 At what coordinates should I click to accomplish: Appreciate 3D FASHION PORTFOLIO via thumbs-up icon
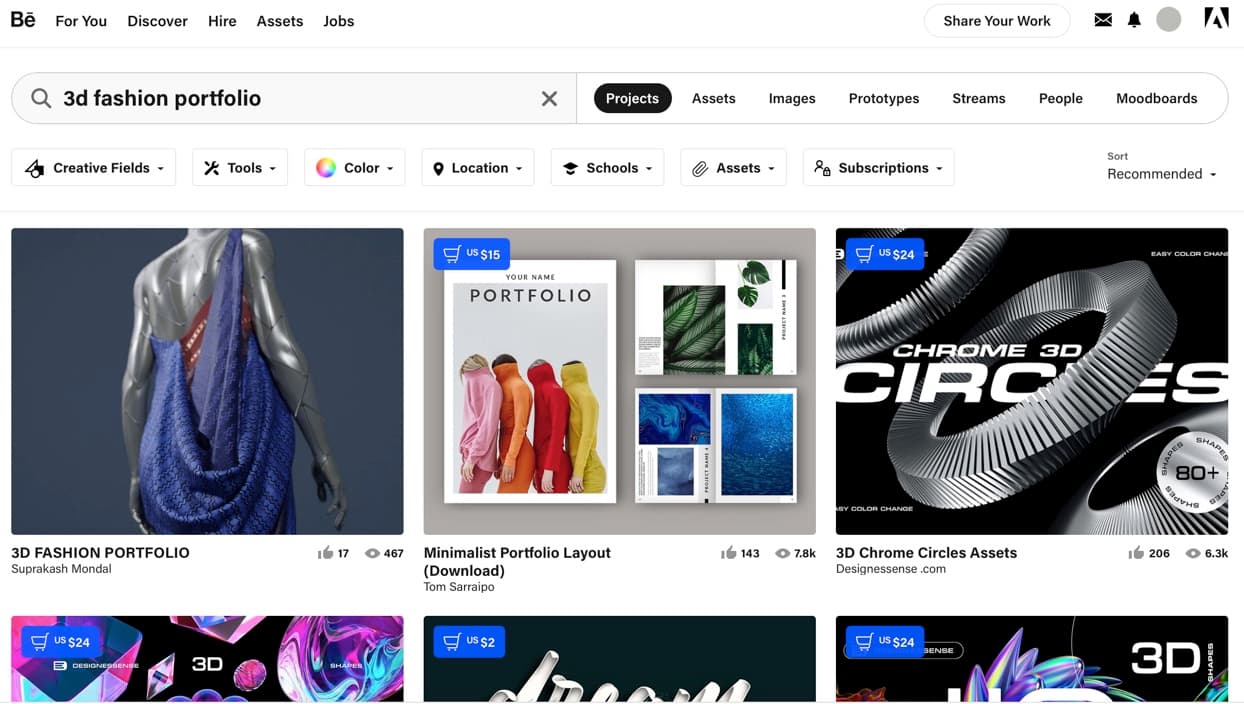325,552
